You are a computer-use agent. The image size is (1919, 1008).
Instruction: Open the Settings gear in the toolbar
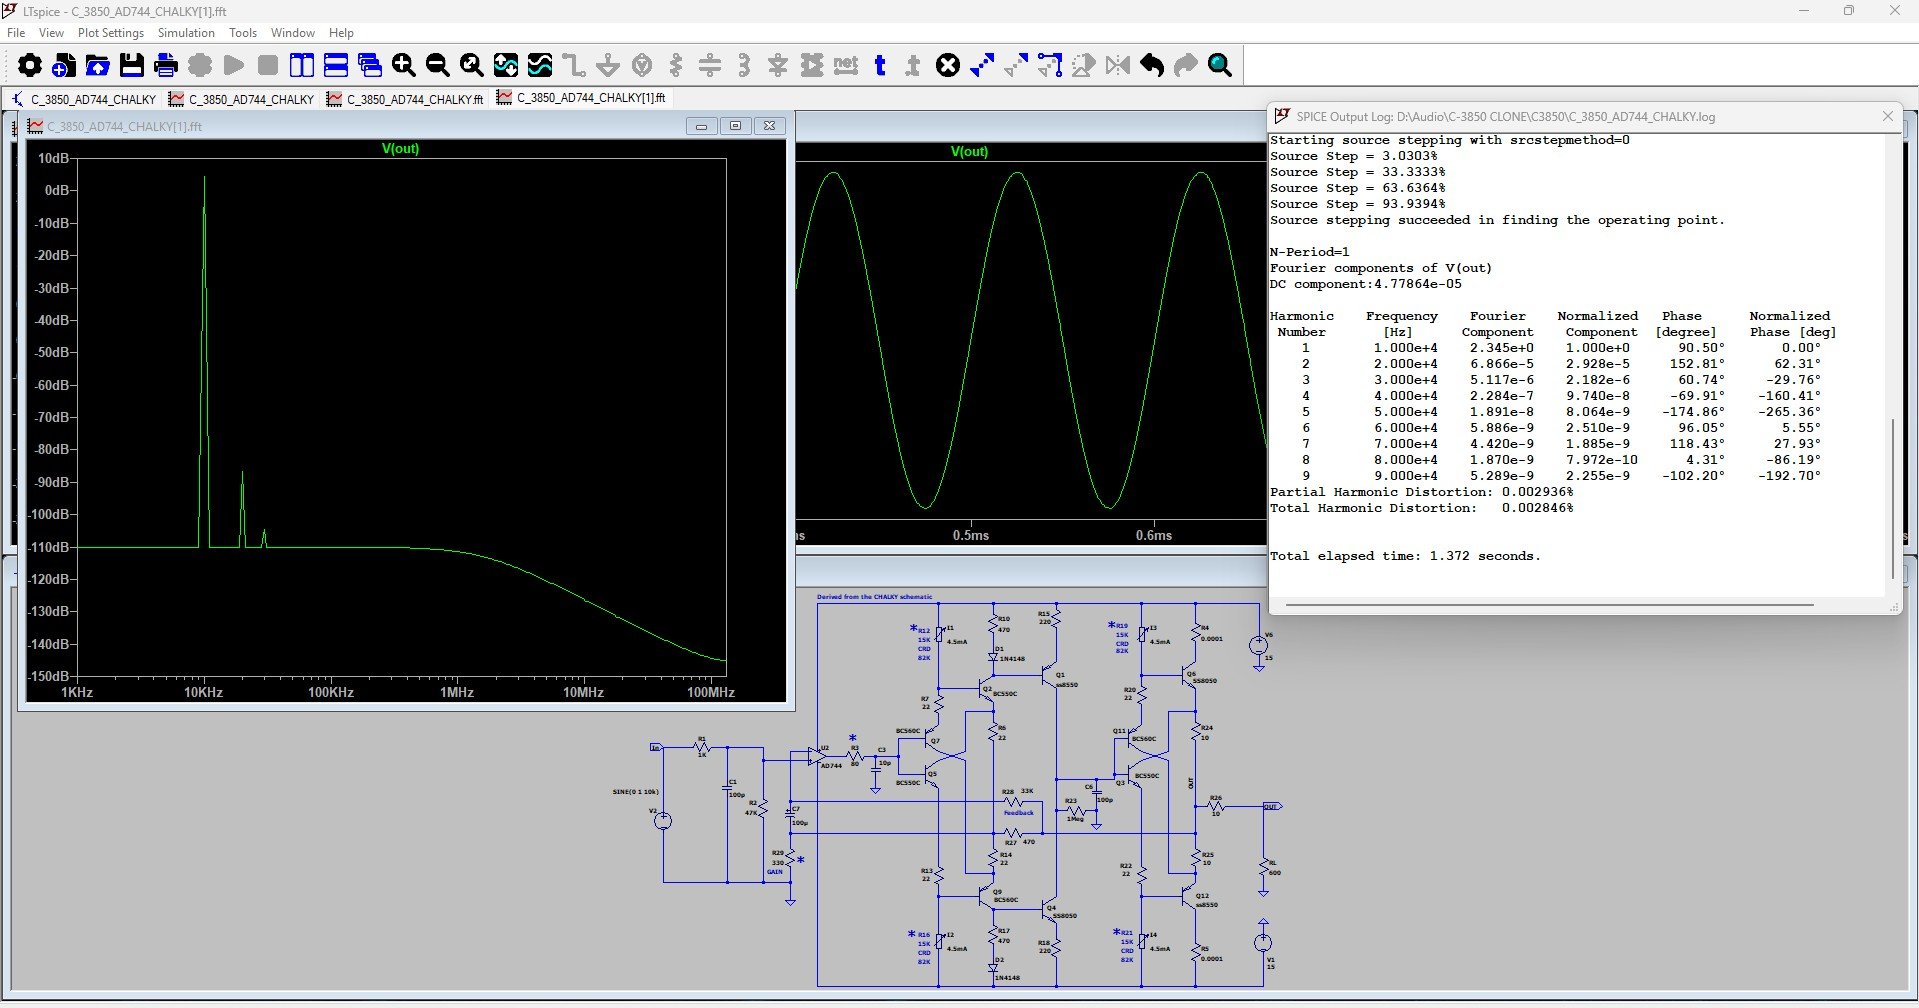(30, 66)
